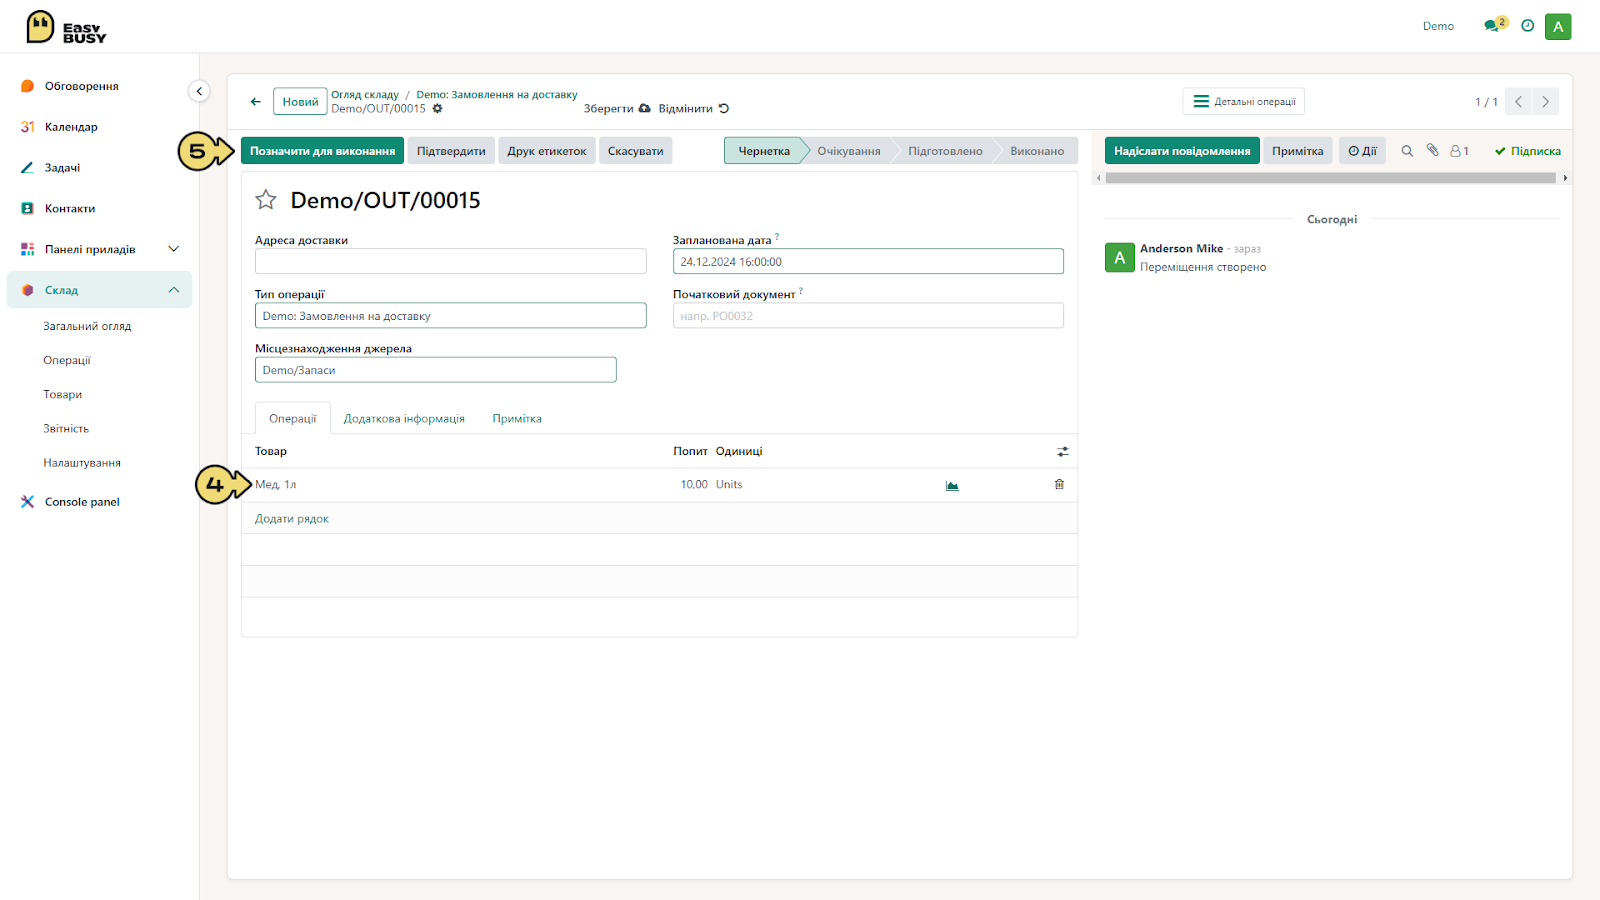
Task: Collapse the left sidebar with chevron button
Action: pos(199,91)
